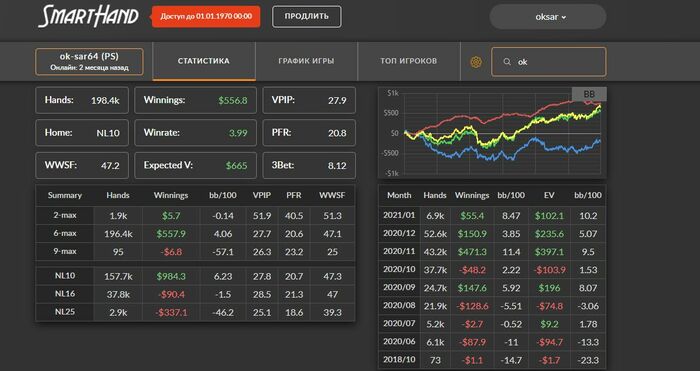Click the $235.6 EV for 2020/12
The height and width of the screenshot is (371, 700).
549,234
